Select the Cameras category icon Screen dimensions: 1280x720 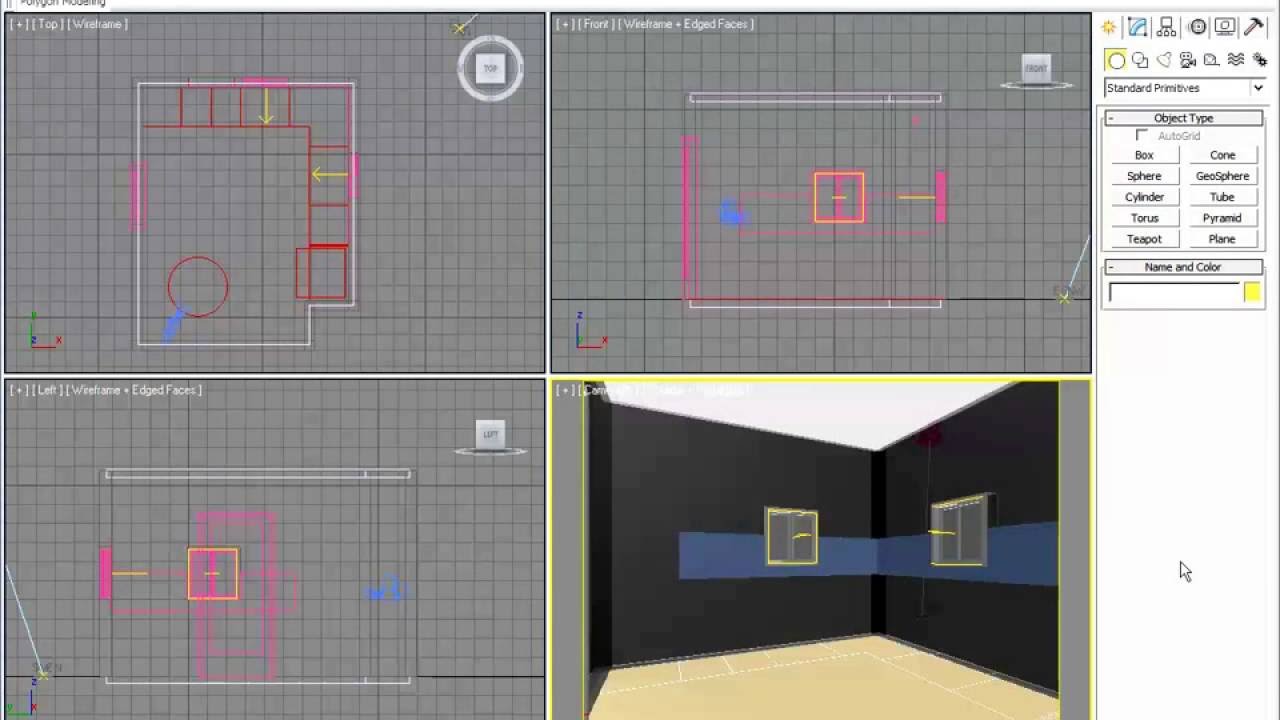[1188, 61]
